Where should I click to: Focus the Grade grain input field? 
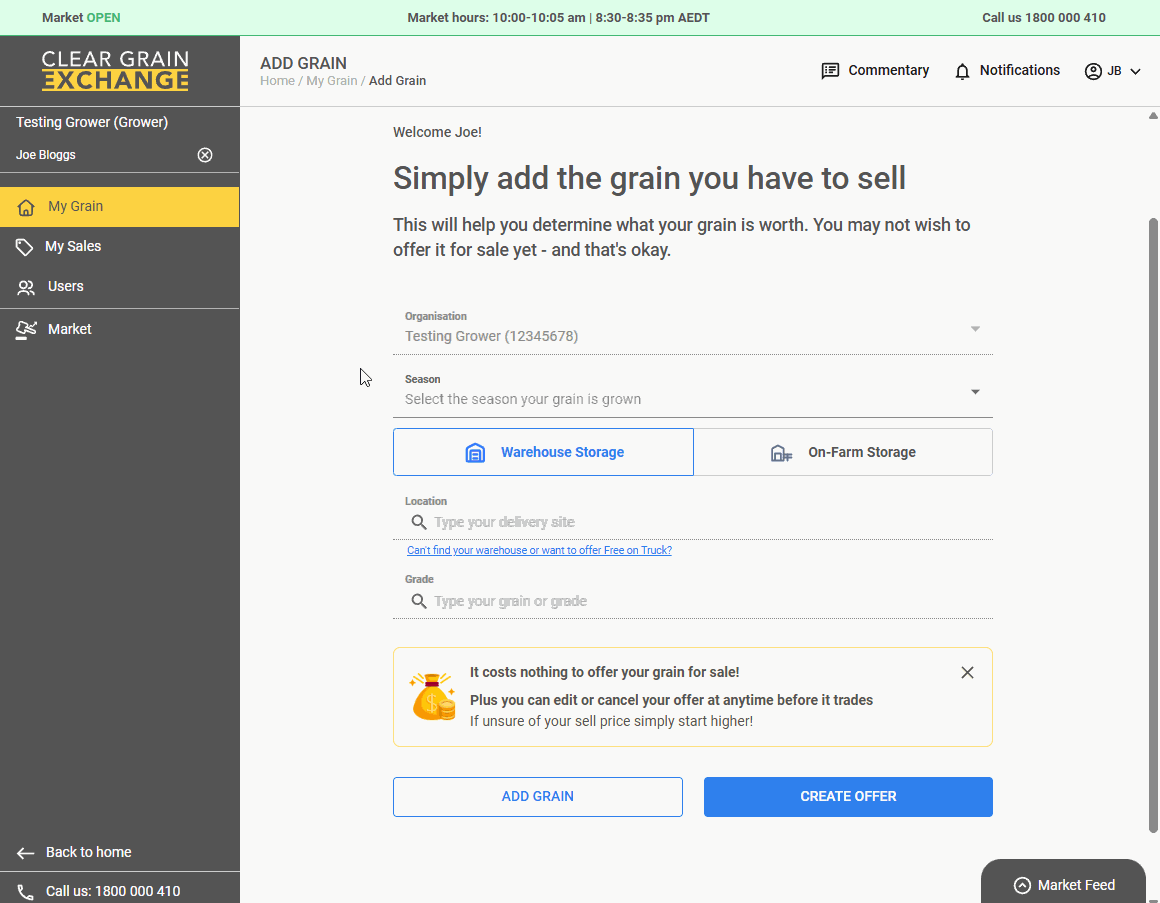point(692,601)
